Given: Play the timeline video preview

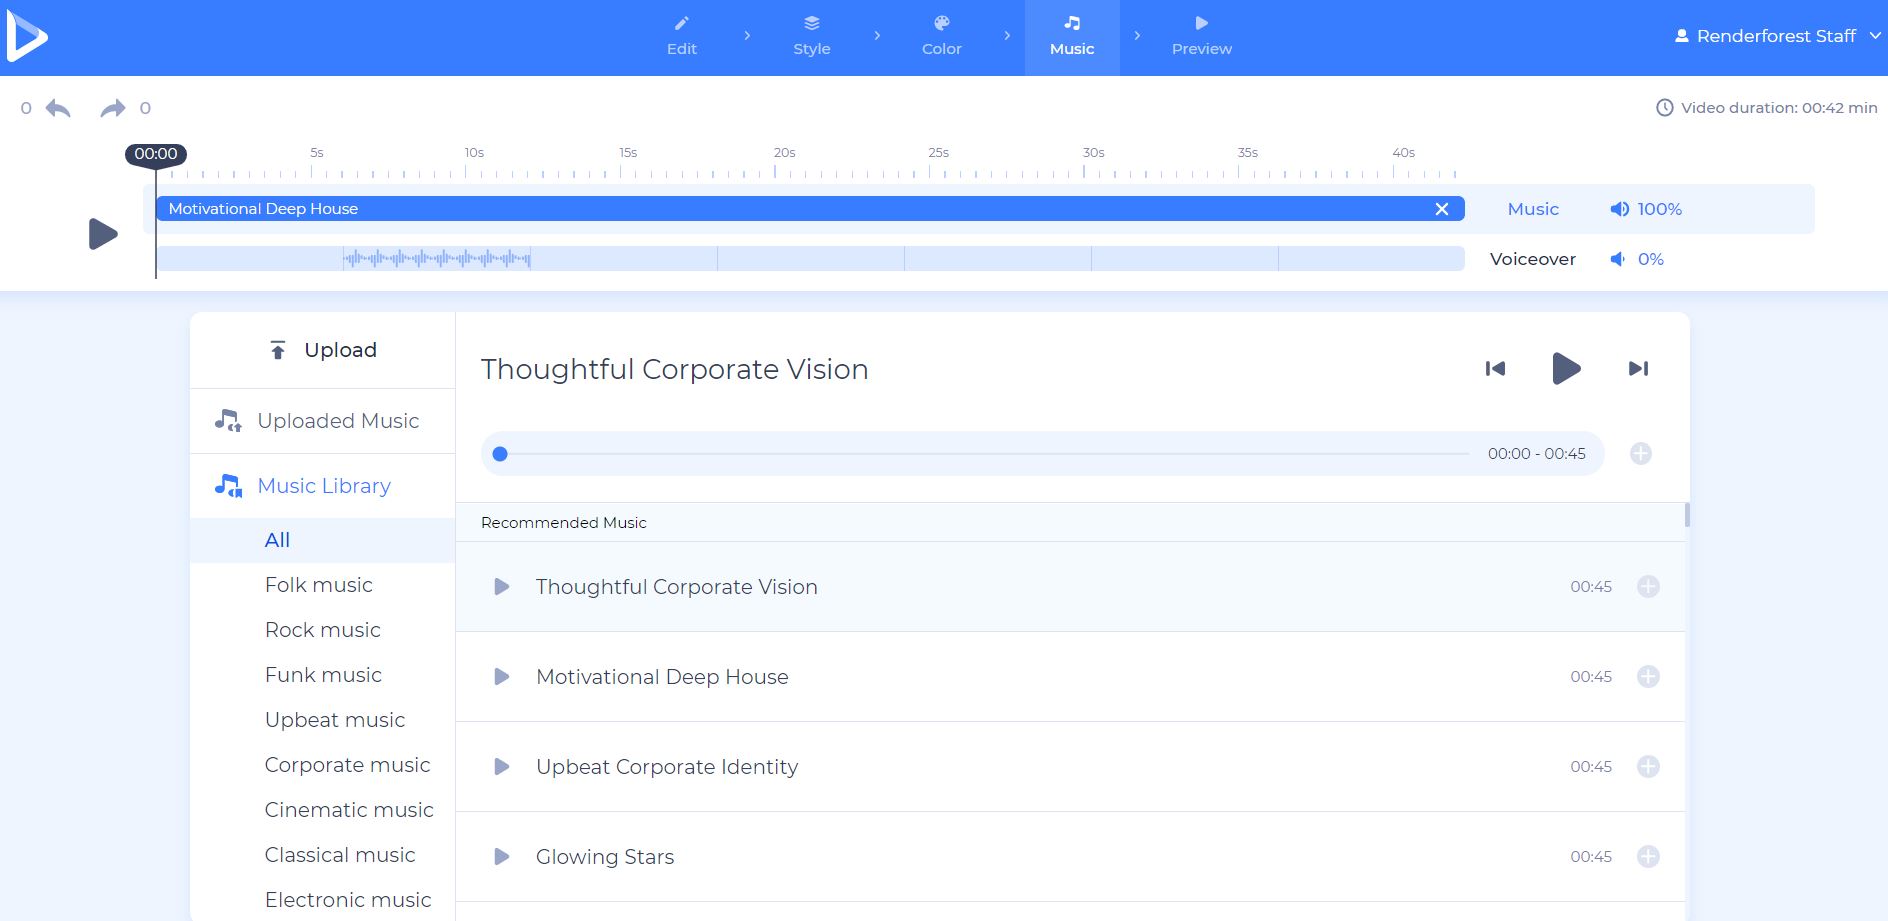Looking at the screenshot, I should click(103, 234).
